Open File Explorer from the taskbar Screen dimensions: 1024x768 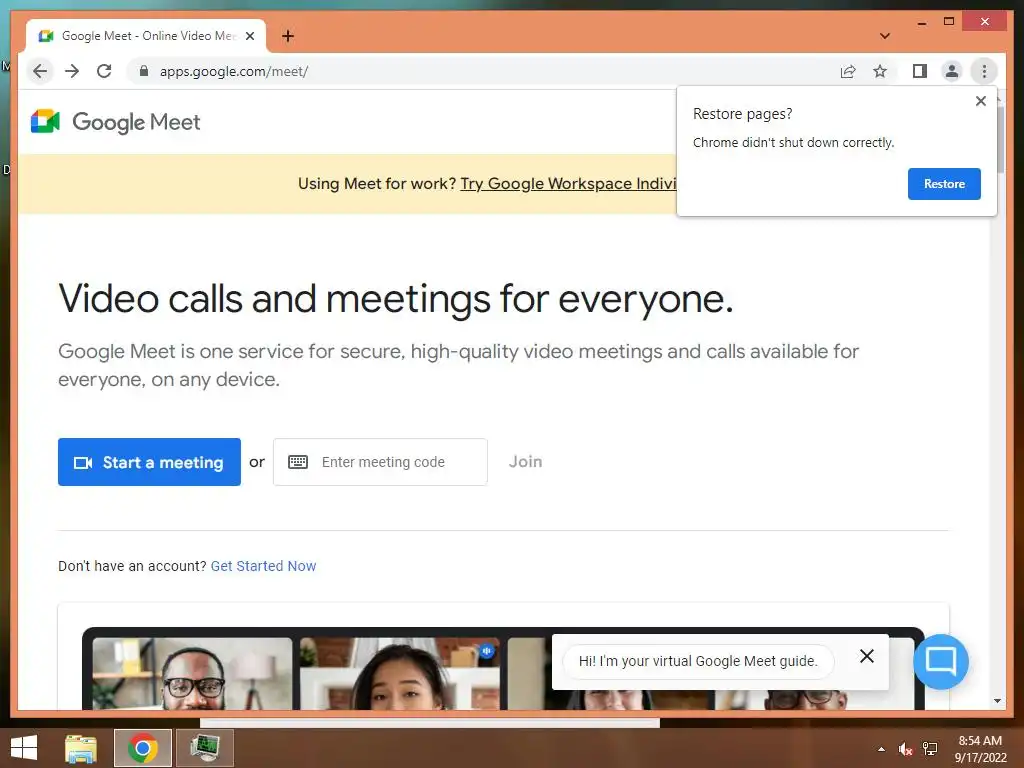click(x=81, y=748)
